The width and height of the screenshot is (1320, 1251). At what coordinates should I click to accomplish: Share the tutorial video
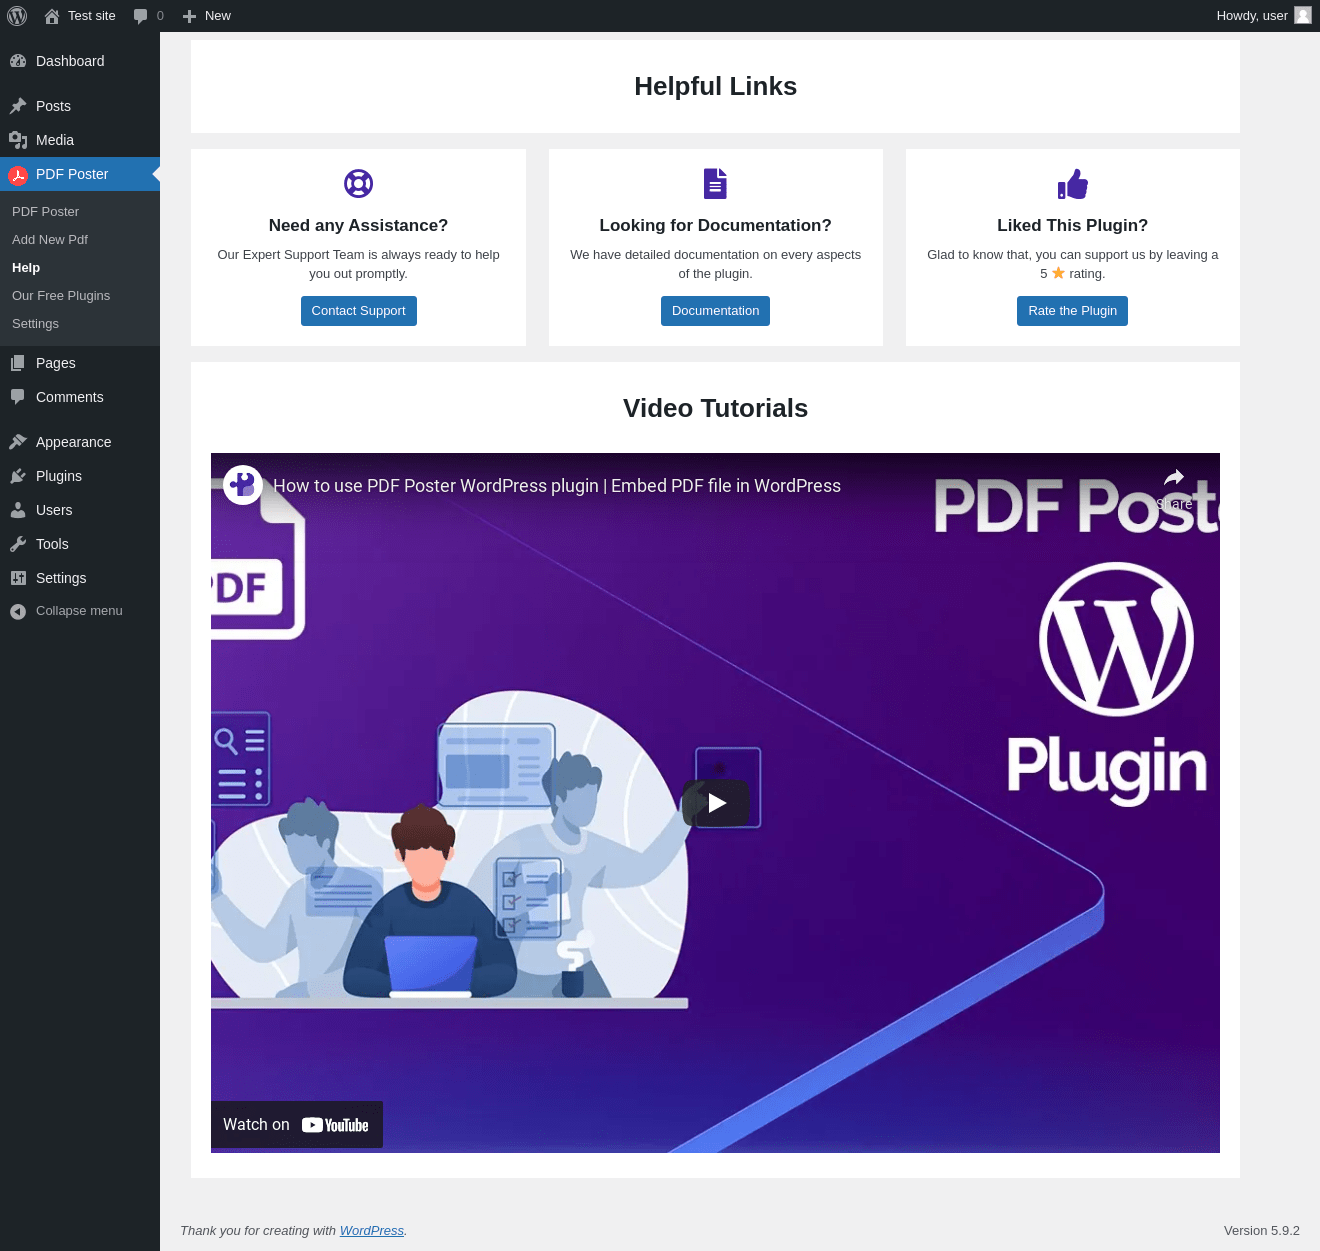pyautogui.click(x=1174, y=488)
